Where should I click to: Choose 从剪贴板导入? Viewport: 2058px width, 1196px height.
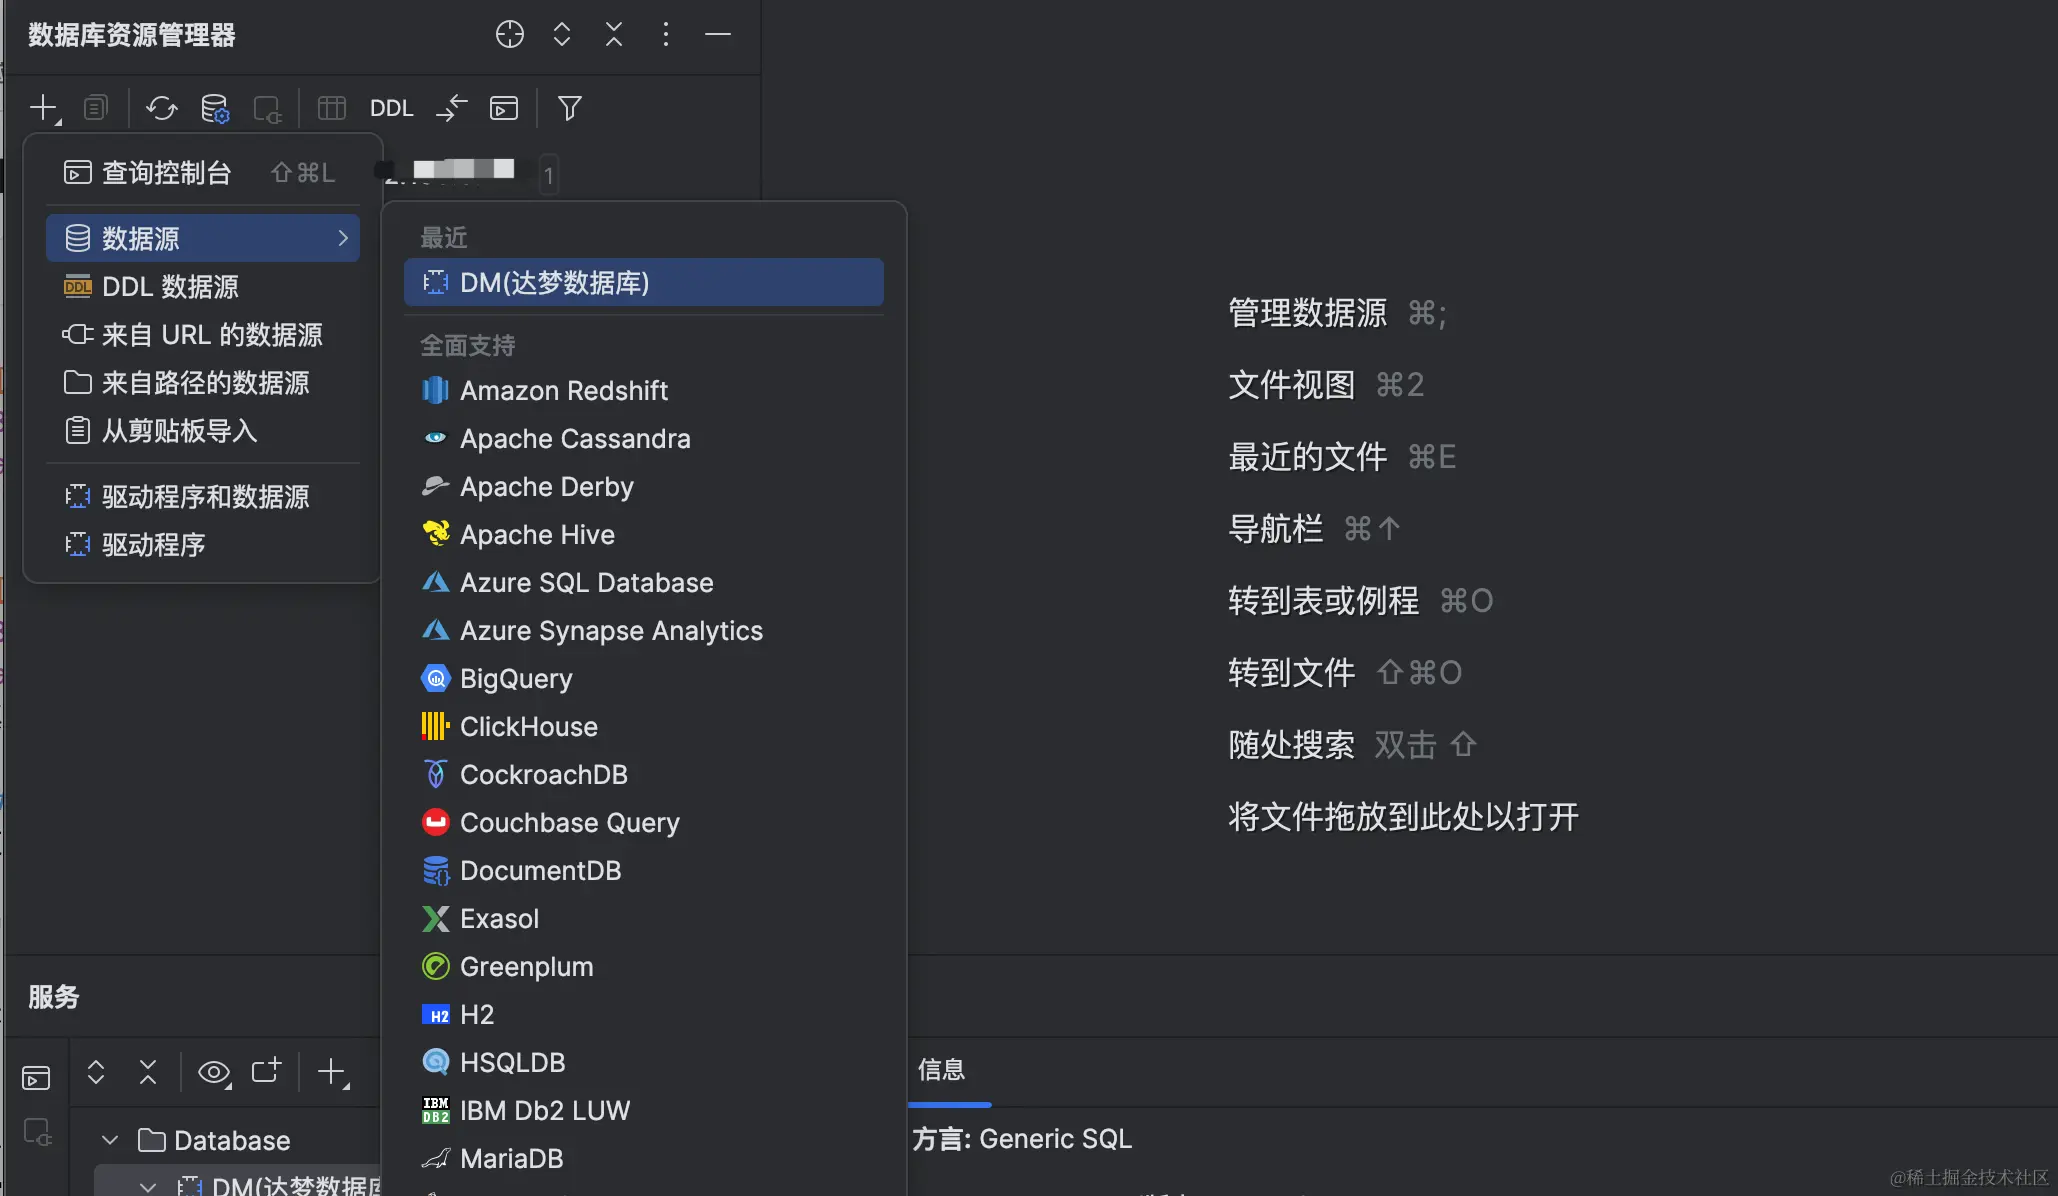click(202, 431)
